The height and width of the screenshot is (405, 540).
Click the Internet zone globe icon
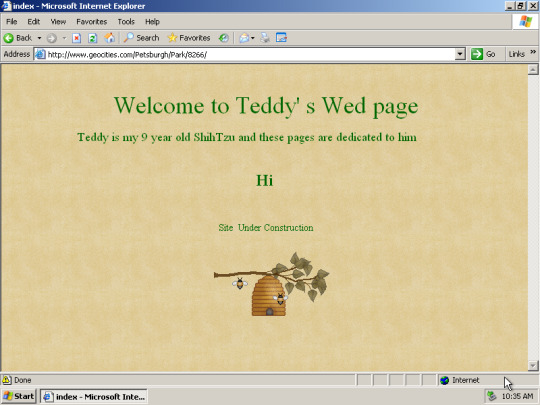click(x=445, y=380)
